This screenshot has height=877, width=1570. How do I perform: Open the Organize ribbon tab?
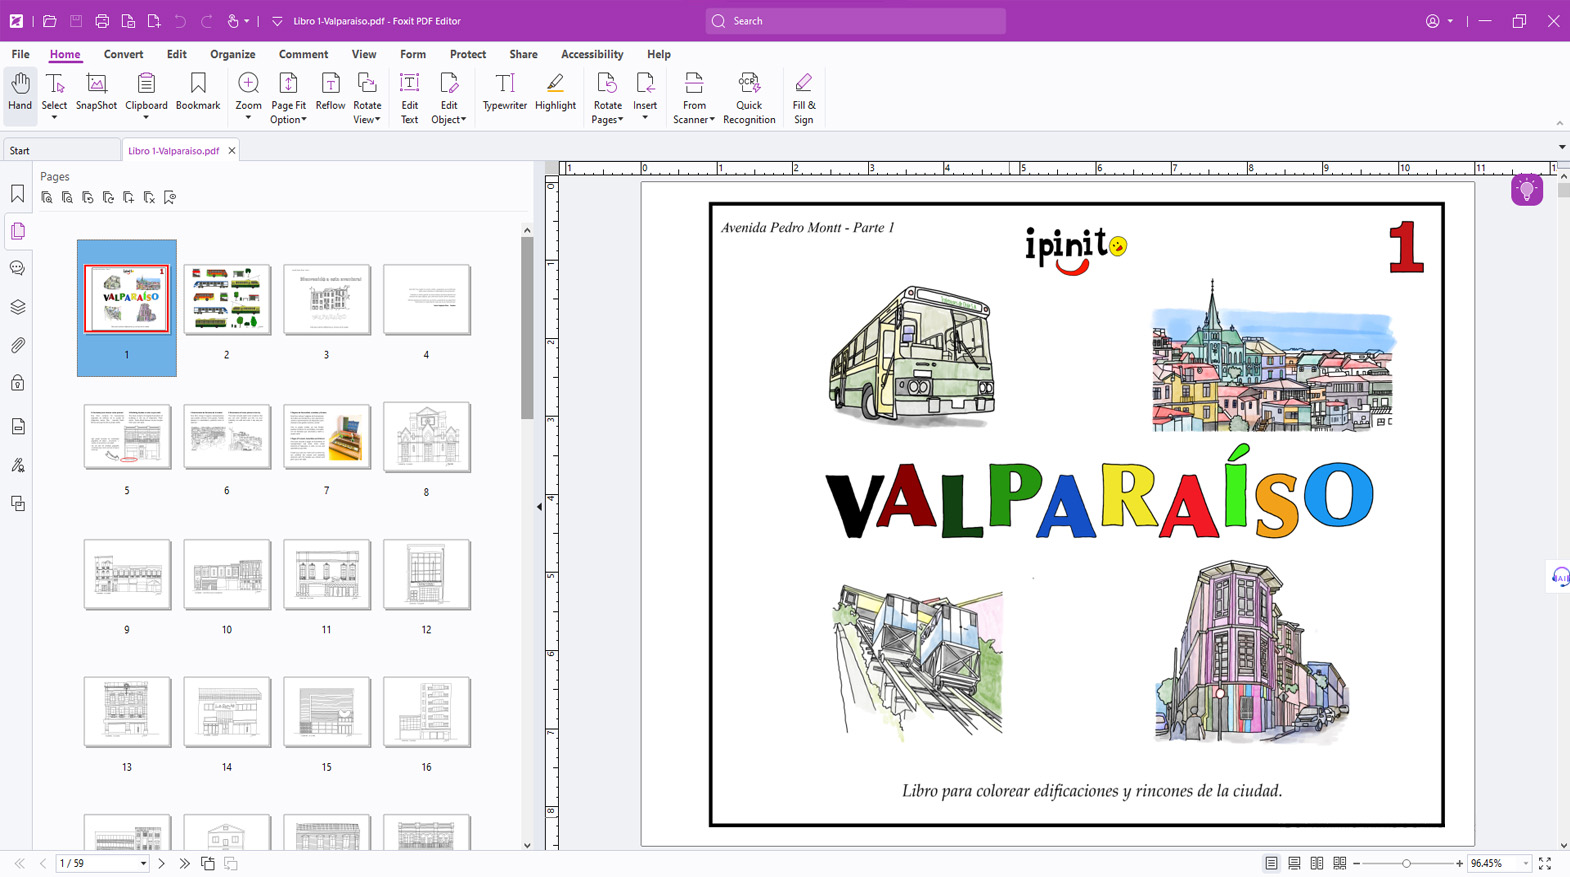coord(232,54)
